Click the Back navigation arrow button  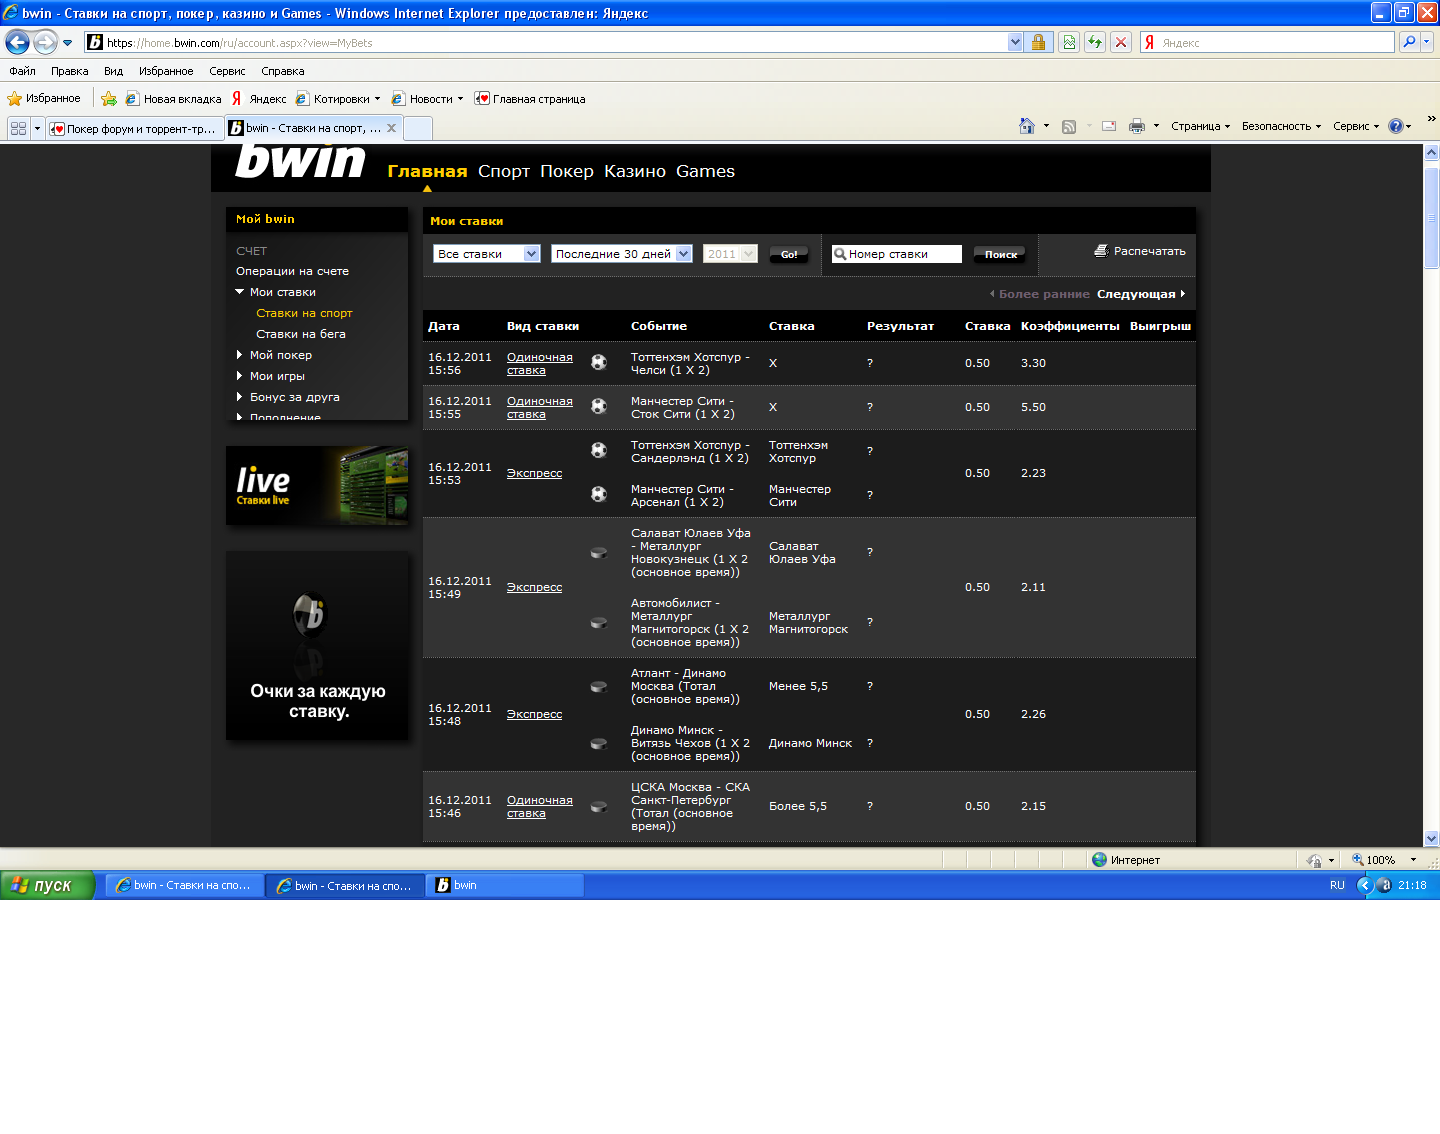coord(17,42)
